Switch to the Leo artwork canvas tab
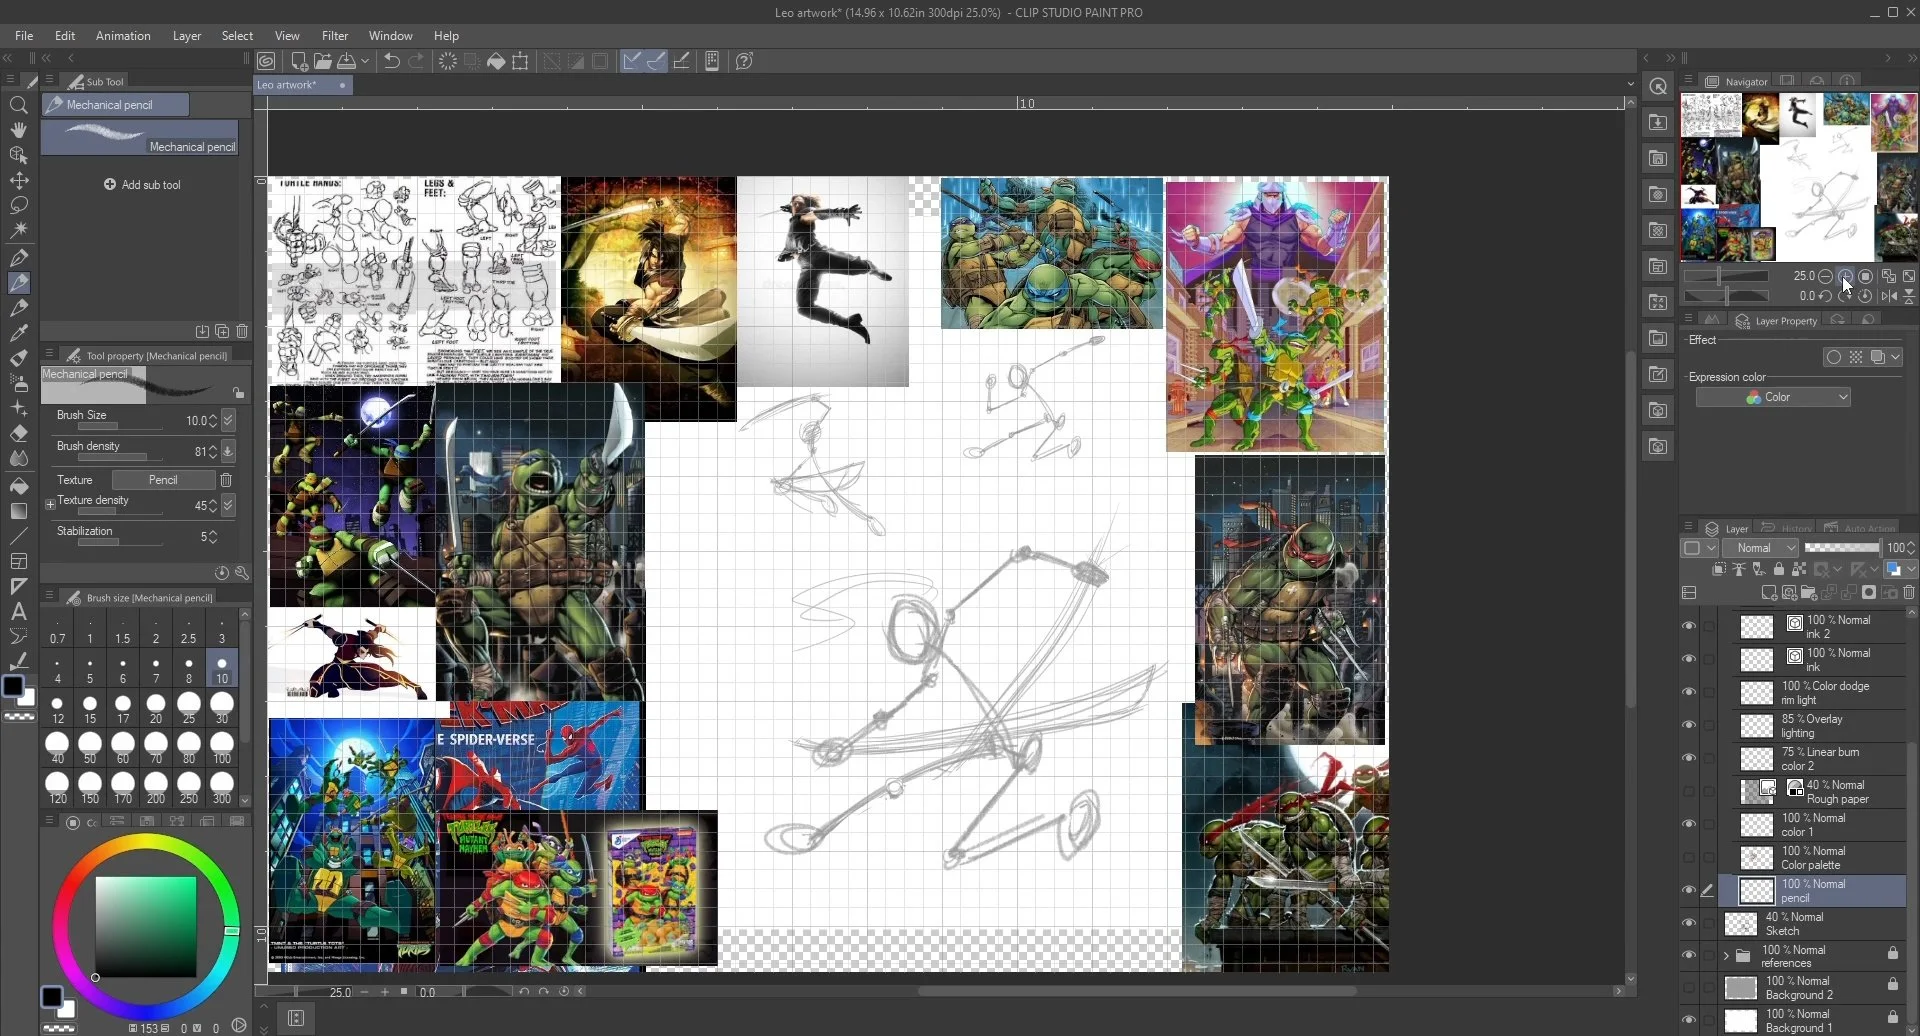Screen dimensions: 1920x1036 302,85
